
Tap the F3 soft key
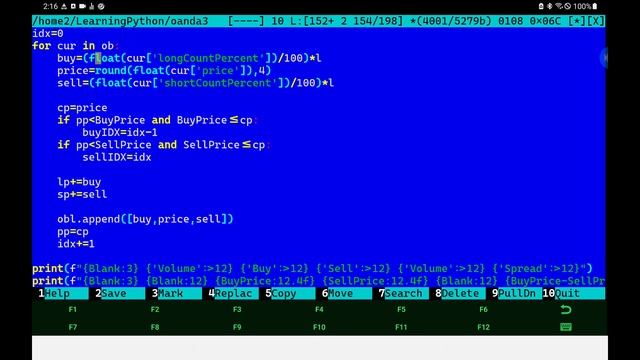pos(237,309)
